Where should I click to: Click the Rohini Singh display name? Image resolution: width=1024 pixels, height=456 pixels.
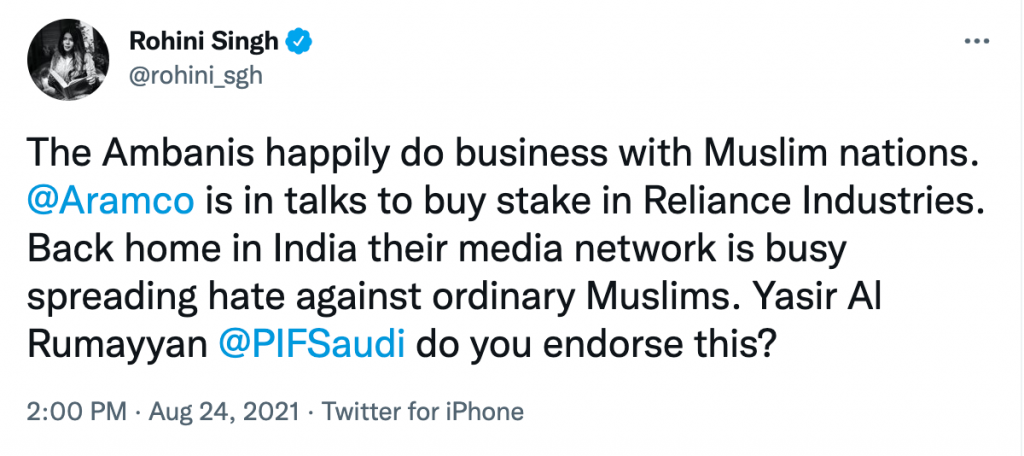pyautogui.click(x=205, y=42)
